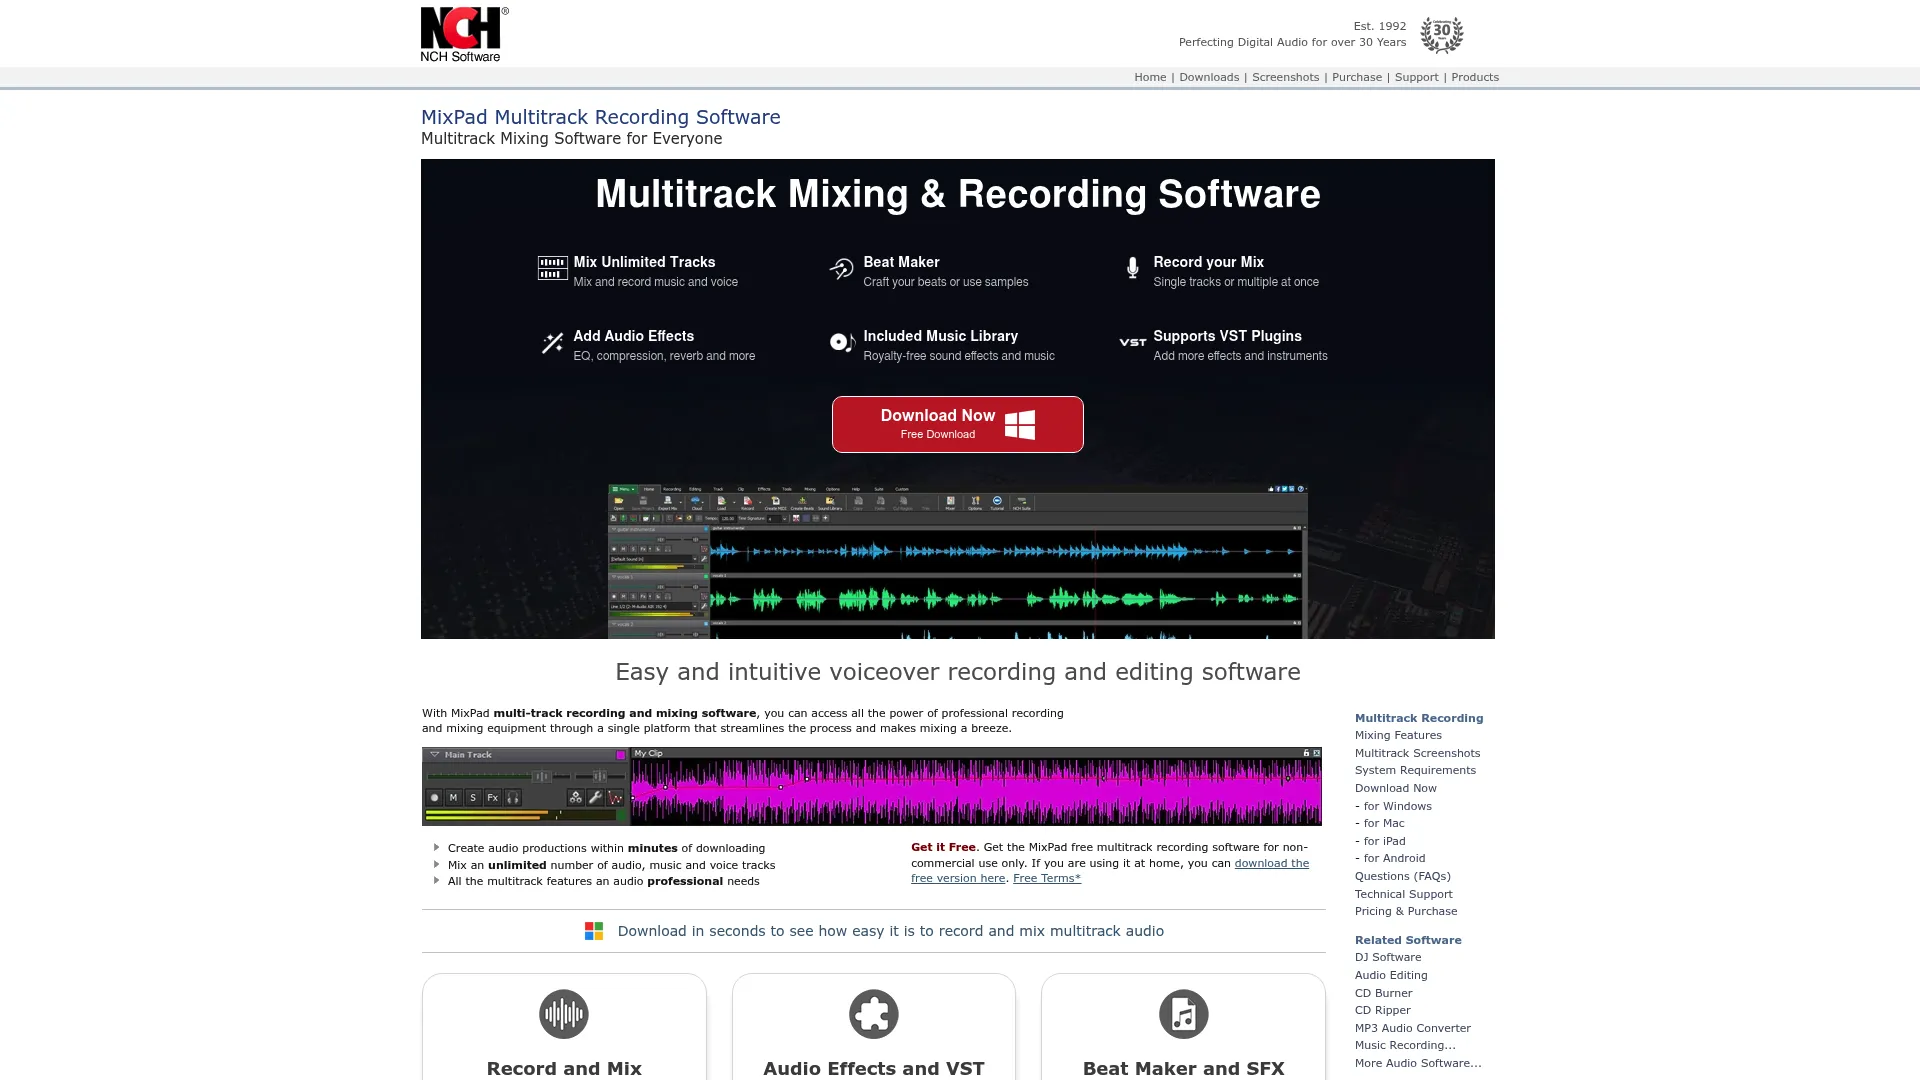Click the Mix Unlimited Tracks mixer icon
The height and width of the screenshot is (1080, 1920).
point(552,268)
